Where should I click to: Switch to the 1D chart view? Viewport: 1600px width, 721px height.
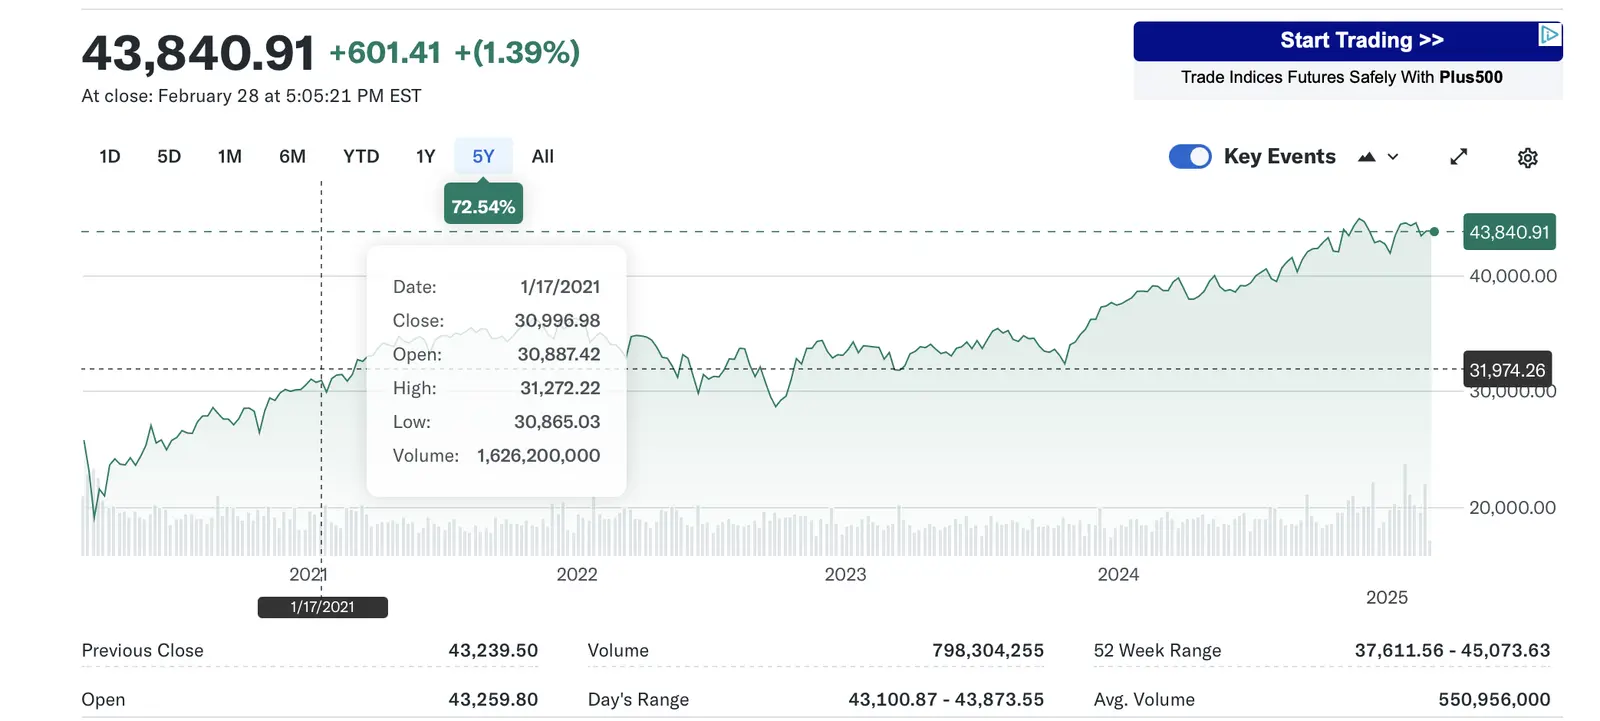pyautogui.click(x=109, y=156)
